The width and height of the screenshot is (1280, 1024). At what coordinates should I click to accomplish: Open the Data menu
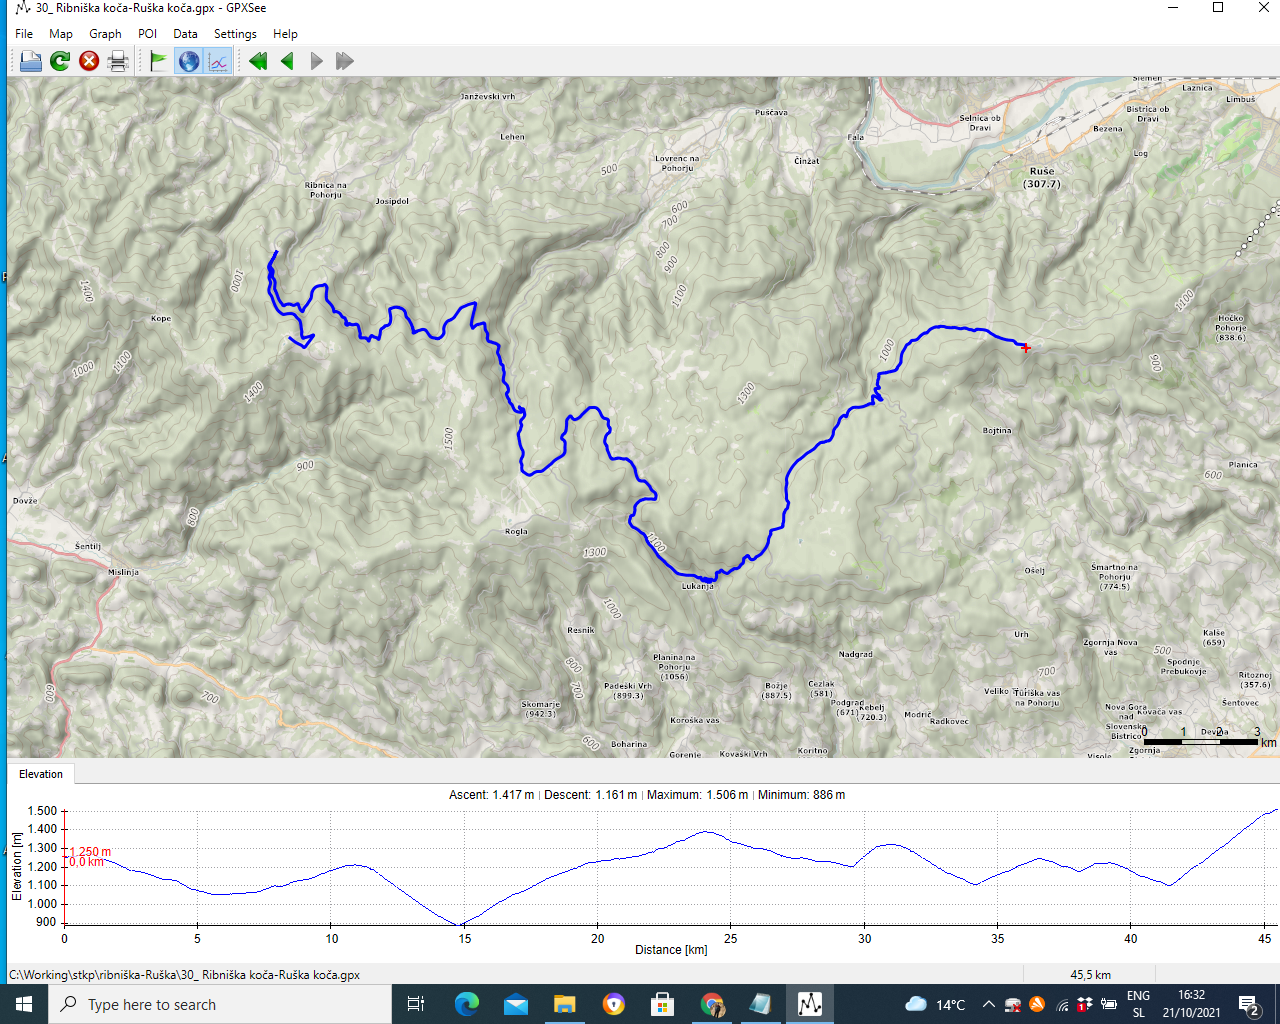(185, 34)
